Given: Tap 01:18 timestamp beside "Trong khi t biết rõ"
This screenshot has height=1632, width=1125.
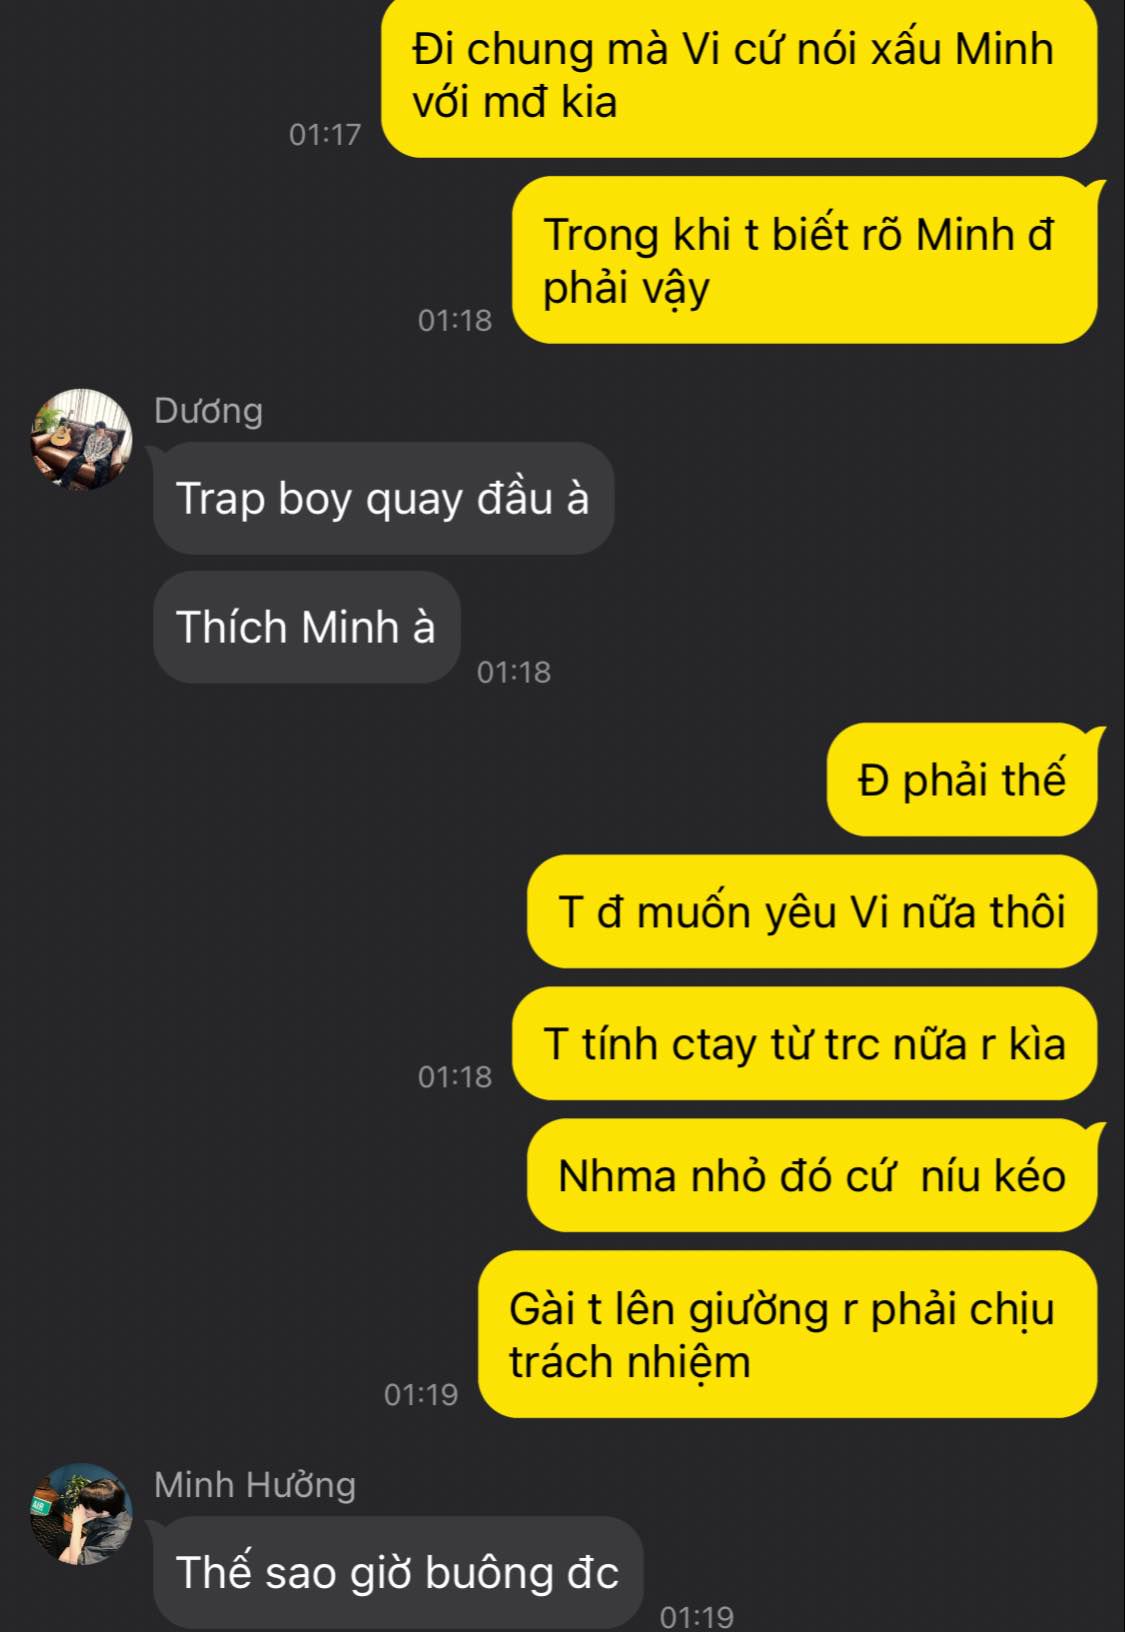Looking at the screenshot, I should pos(455,320).
